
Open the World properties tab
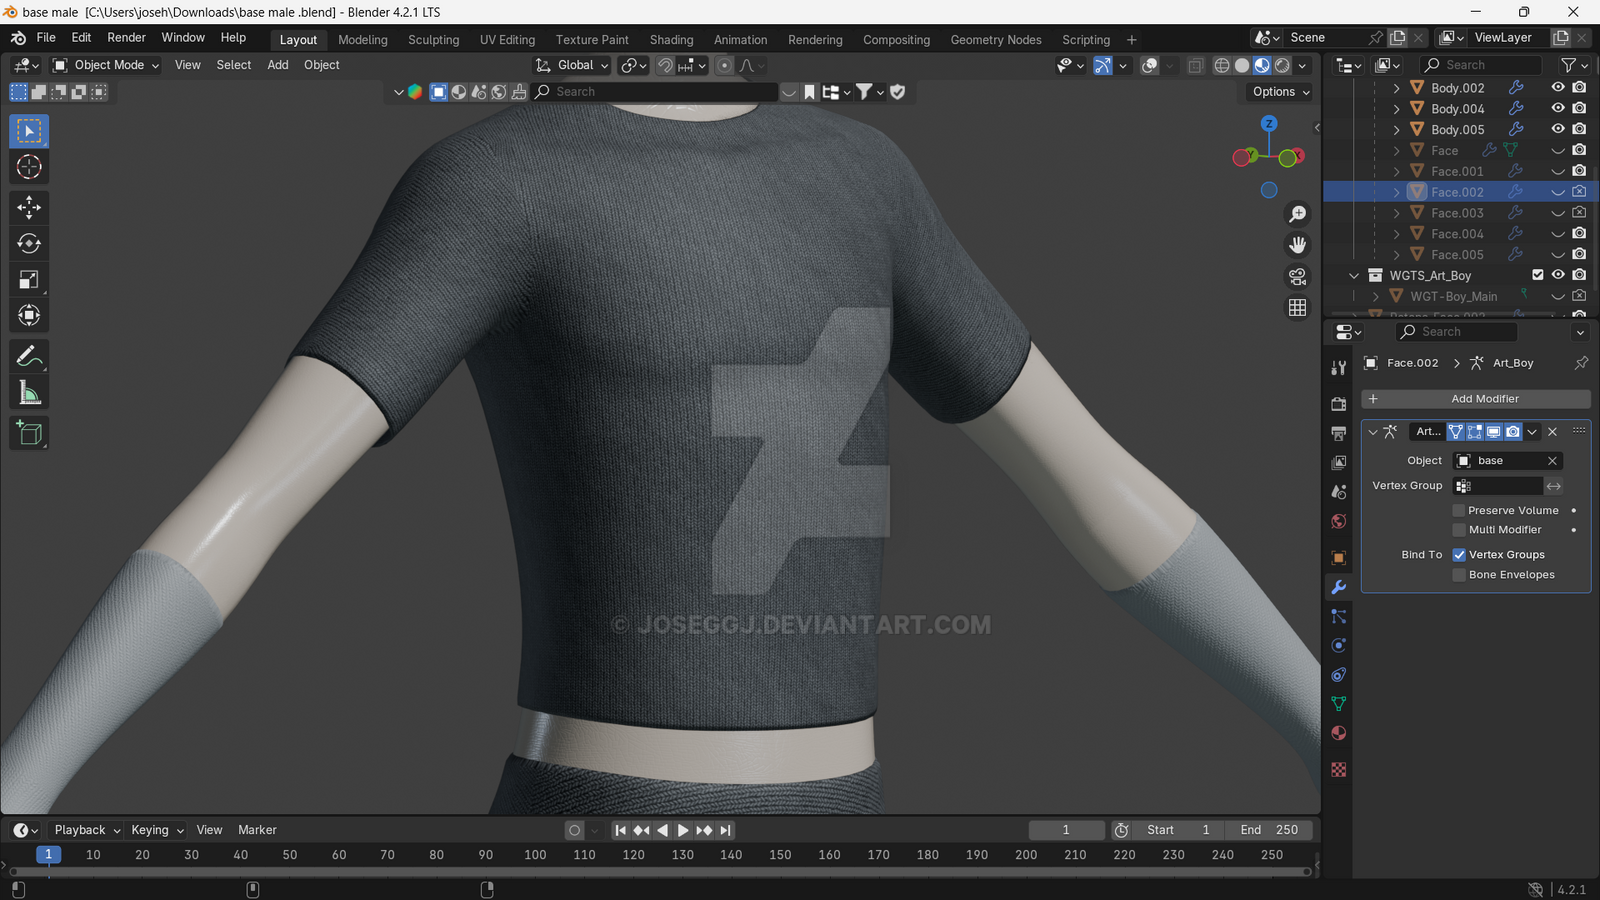point(1338,521)
